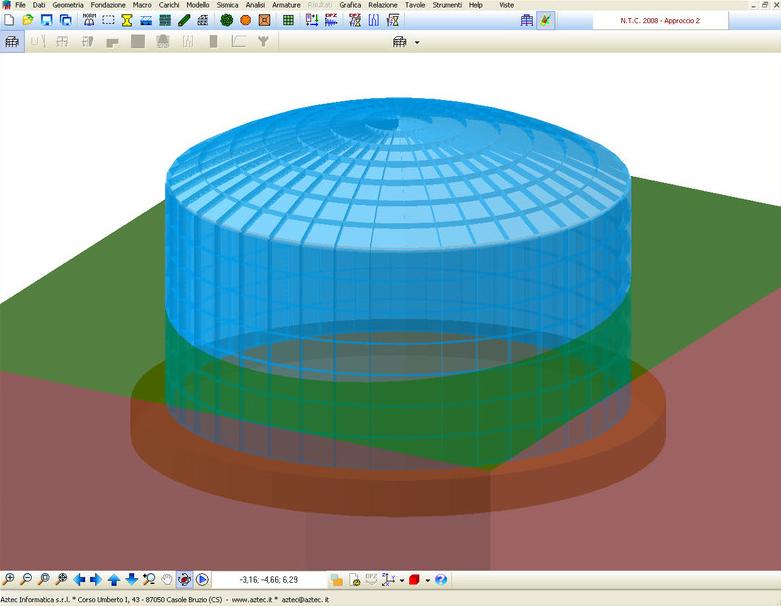Click the N.T.C. 2008 - Approccio 2 label

[661, 20]
